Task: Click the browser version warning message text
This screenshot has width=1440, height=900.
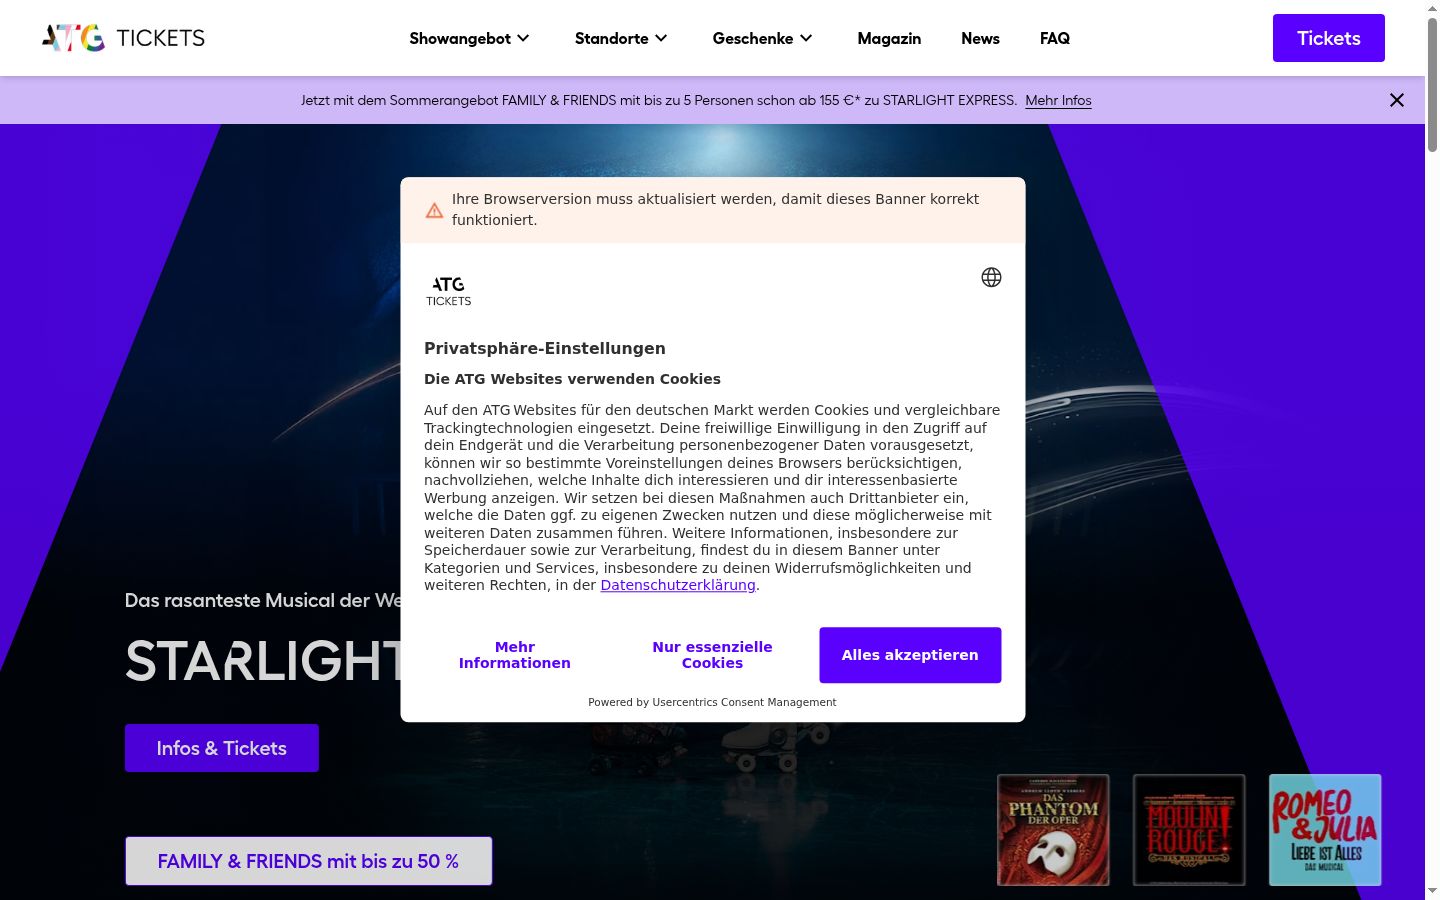Action: click(715, 209)
